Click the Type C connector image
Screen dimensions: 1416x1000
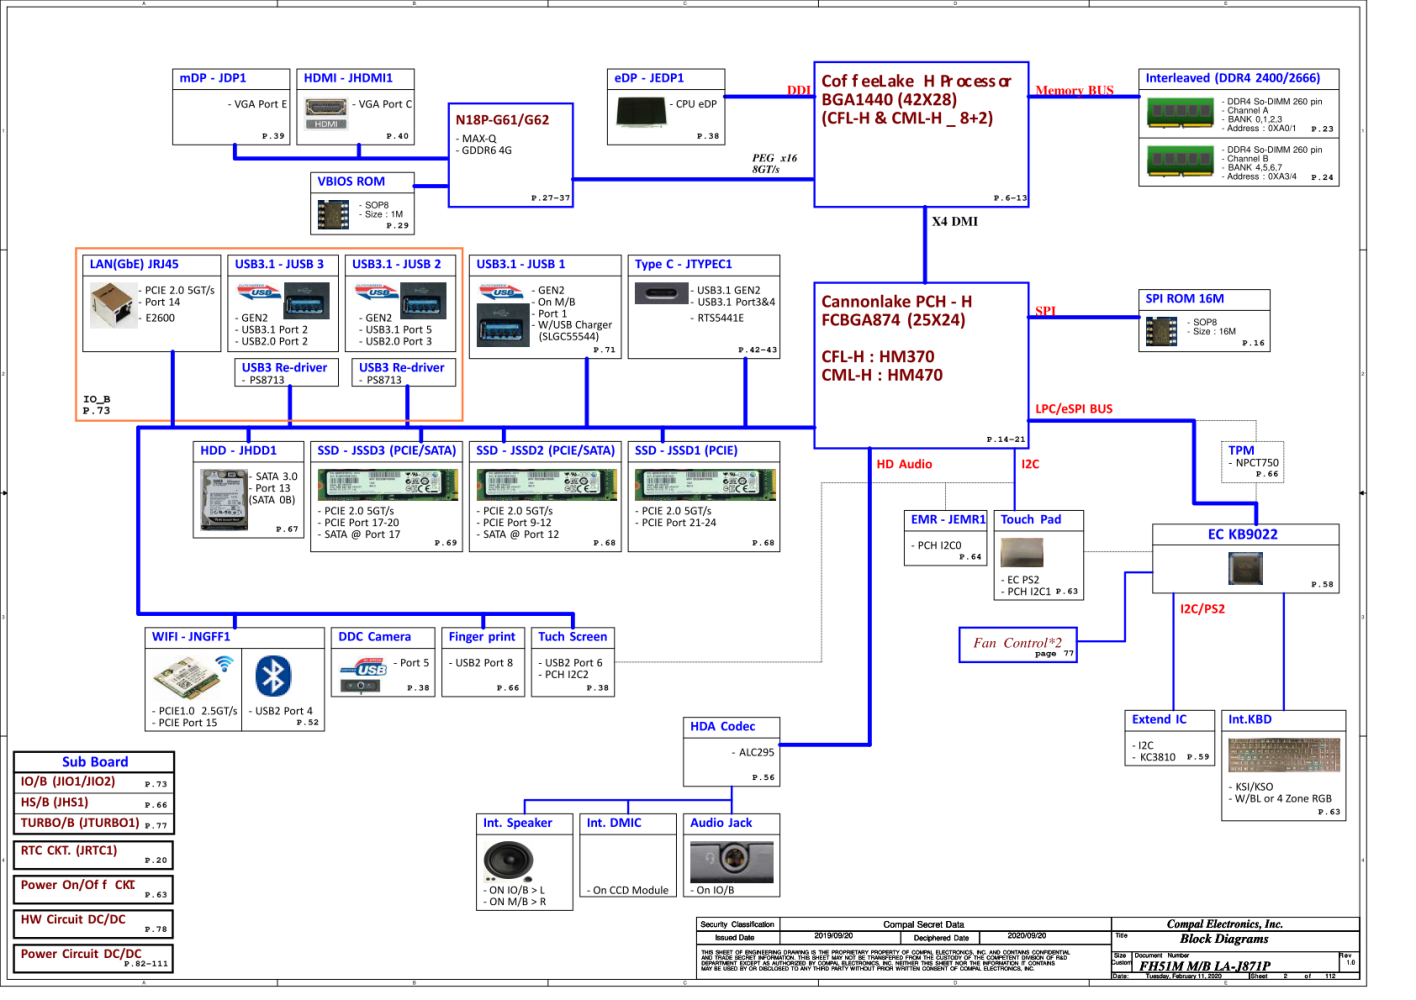pyautogui.click(x=661, y=293)
